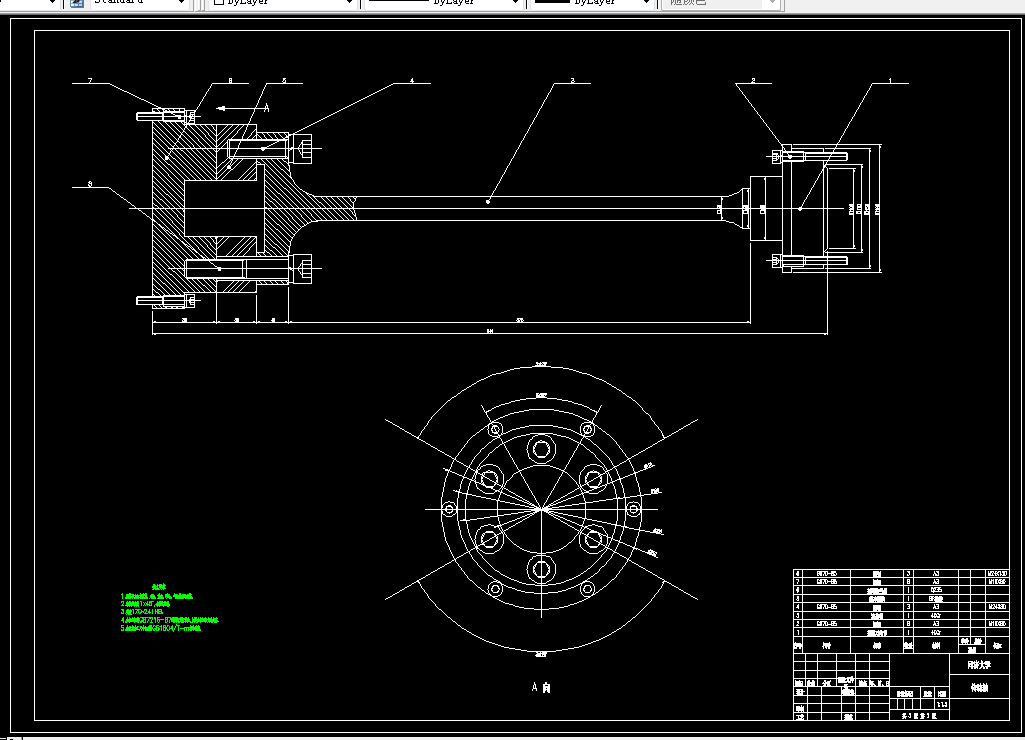Click the 'A 向' view label below circle
The height and width of the screenshot is (740, 1025).
click(x=541, y=687)
